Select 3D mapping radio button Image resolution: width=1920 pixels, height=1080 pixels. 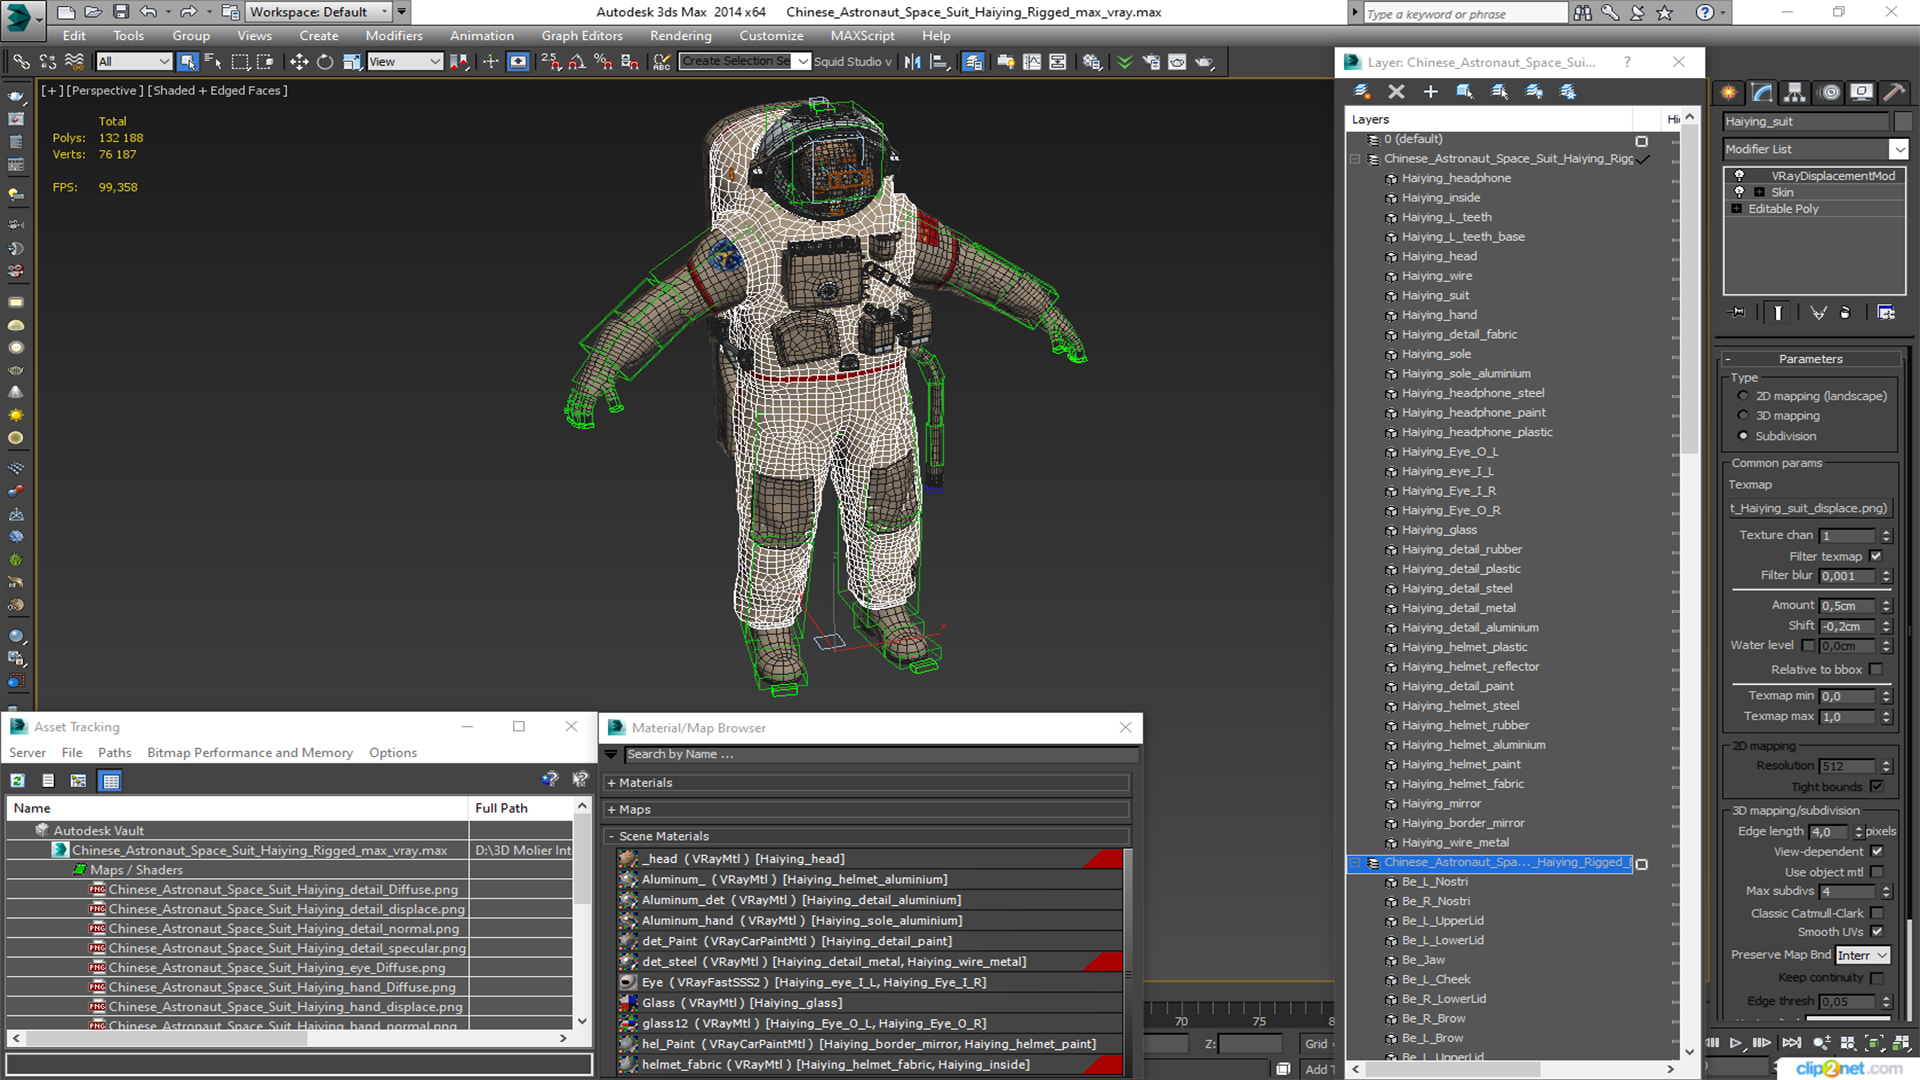pos(1743,416)
